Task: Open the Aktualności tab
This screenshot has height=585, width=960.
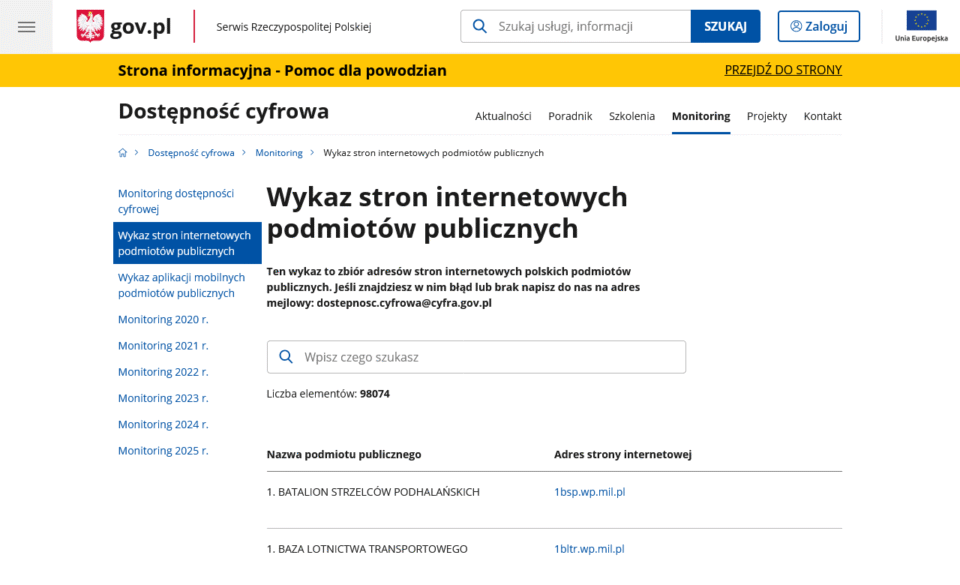Action: pyautogui.click(x=503, y=116)
